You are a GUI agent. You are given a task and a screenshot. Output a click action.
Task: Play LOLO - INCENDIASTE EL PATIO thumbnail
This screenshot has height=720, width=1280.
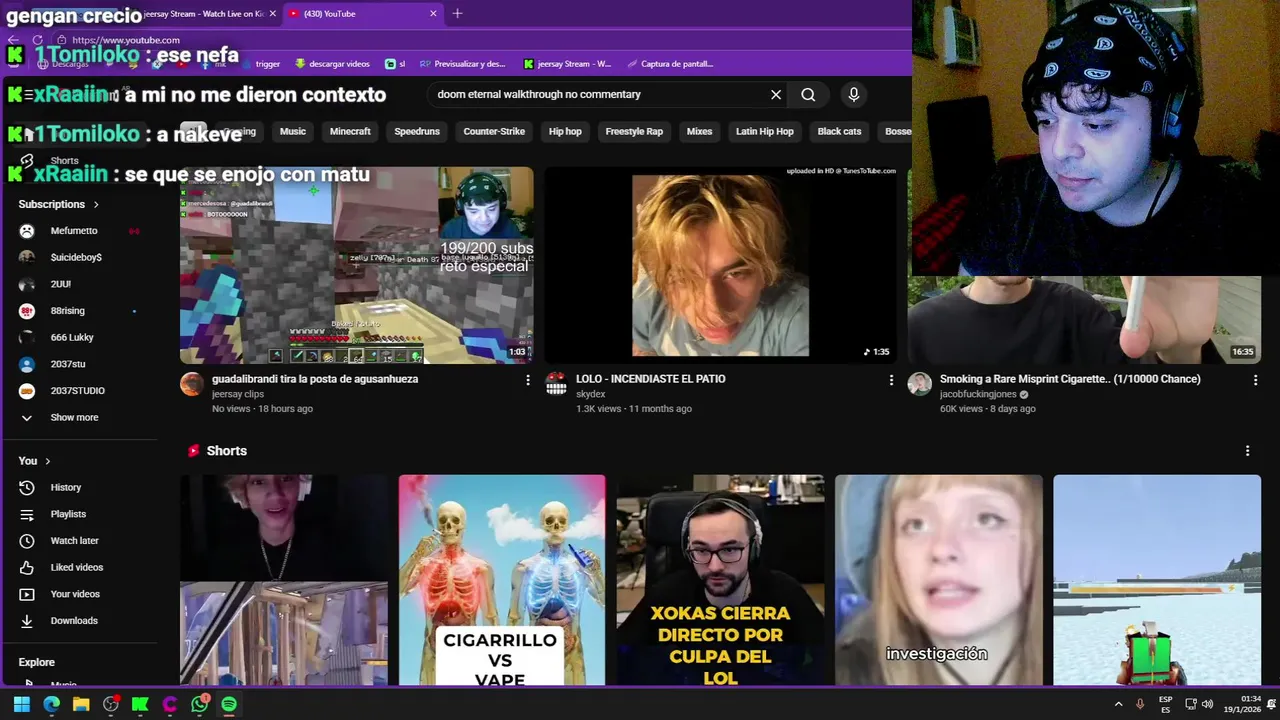tap(720, 265)
